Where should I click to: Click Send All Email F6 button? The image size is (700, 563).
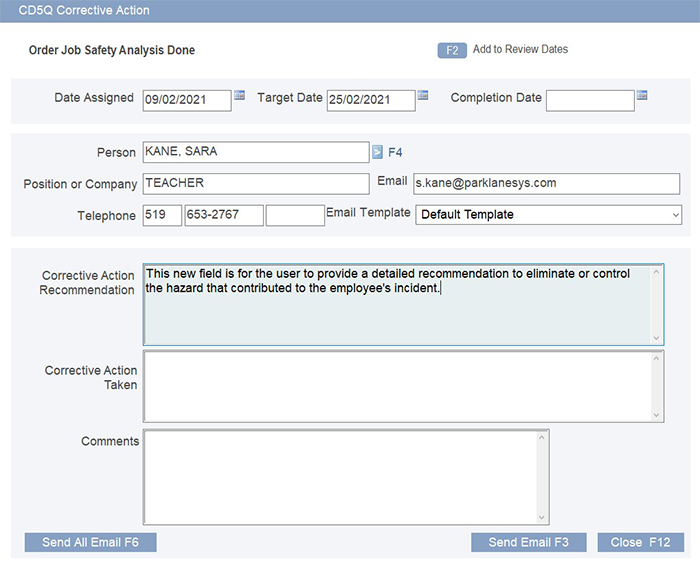pyautogui.click(x=90, y=542)
